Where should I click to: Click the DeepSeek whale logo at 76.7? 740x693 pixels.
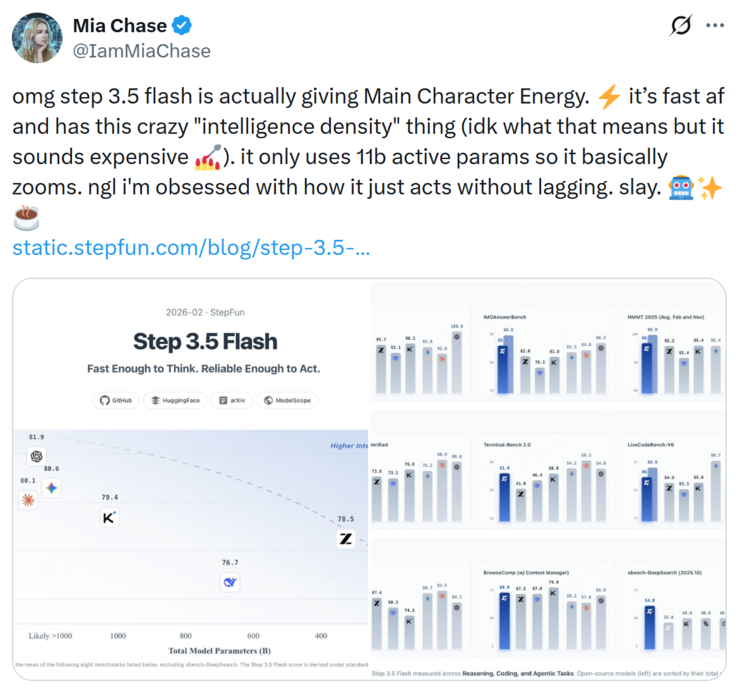(x=230, y=583)
